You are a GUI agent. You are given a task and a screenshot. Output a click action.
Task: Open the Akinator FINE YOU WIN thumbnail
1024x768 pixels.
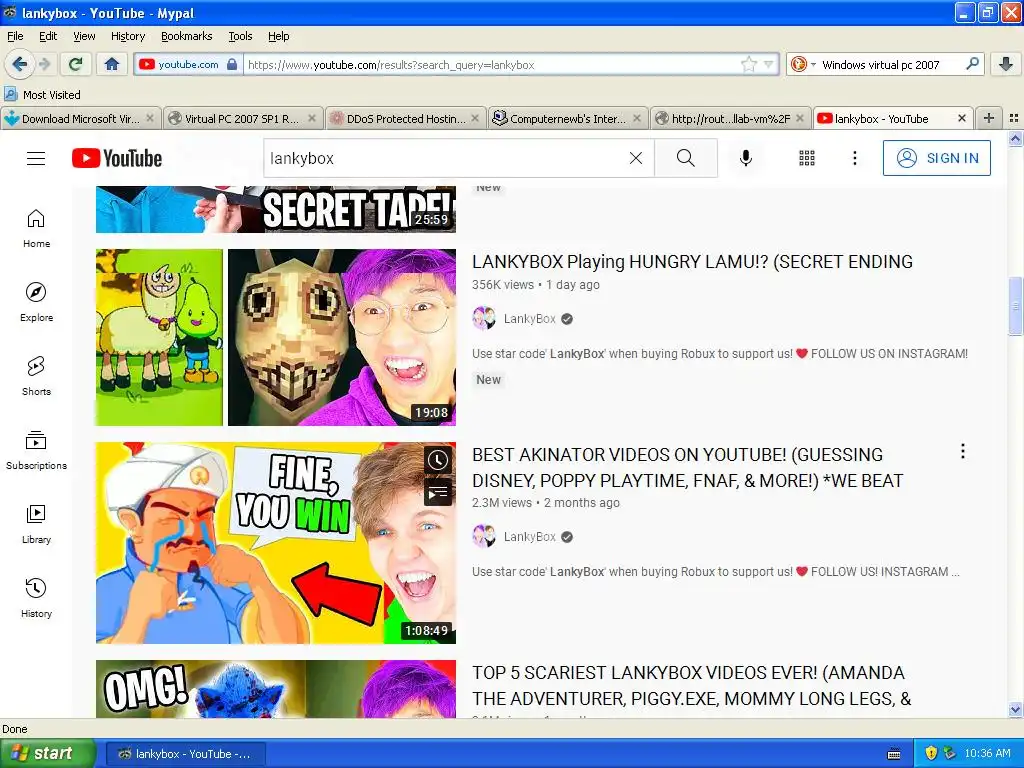pos(276,543)
